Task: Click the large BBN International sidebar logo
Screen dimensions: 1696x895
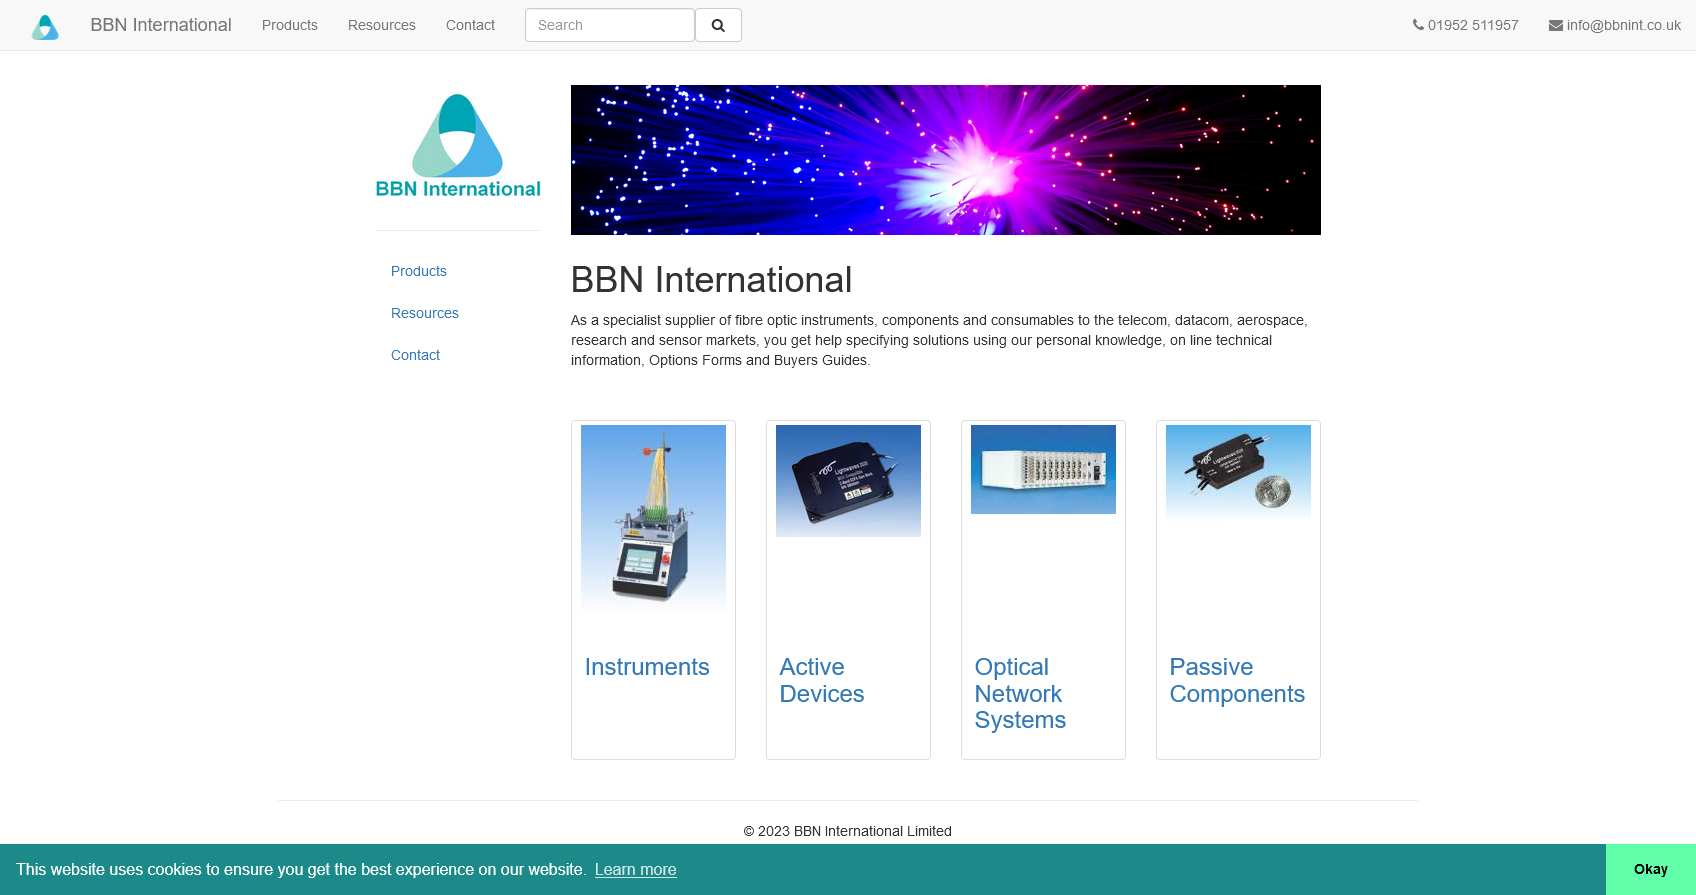Action: coord(458,147)
